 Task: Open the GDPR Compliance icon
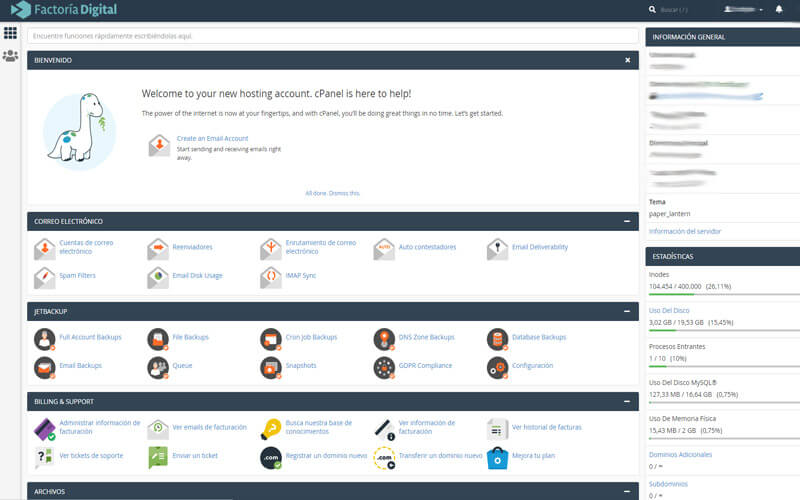point(384,367)
